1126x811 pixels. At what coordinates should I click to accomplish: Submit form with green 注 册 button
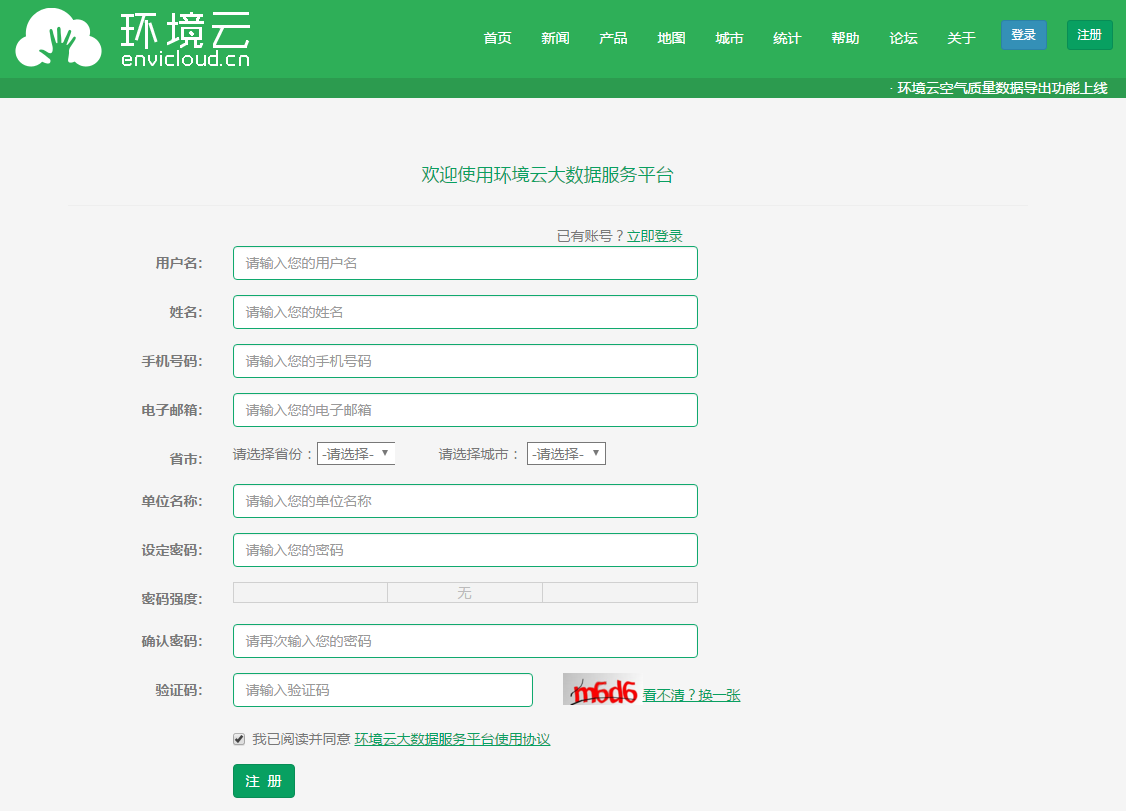264,781
